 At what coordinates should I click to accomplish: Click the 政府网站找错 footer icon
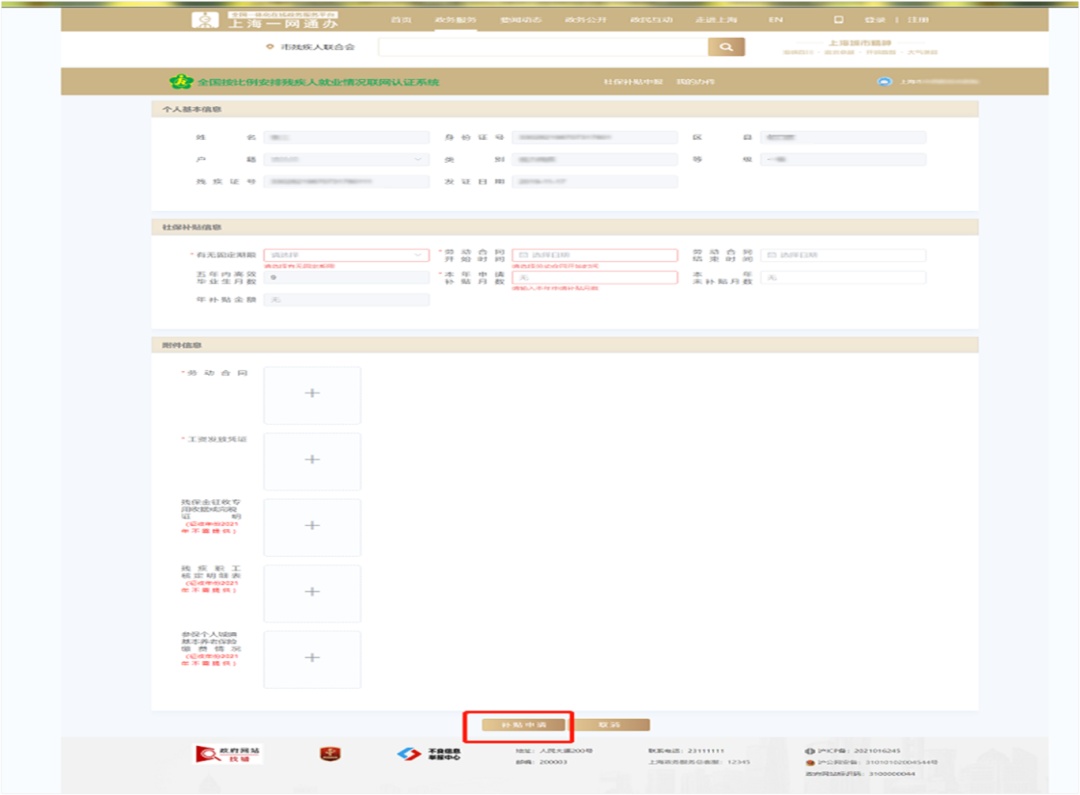click(228, 754)
